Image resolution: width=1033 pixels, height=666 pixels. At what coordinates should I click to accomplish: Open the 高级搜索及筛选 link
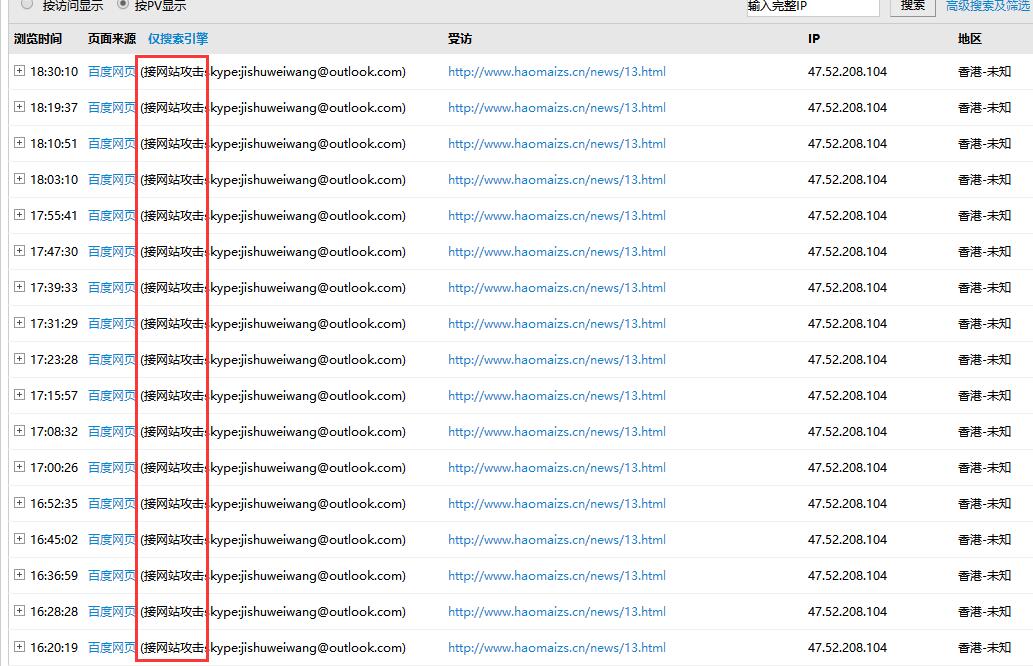988,6
